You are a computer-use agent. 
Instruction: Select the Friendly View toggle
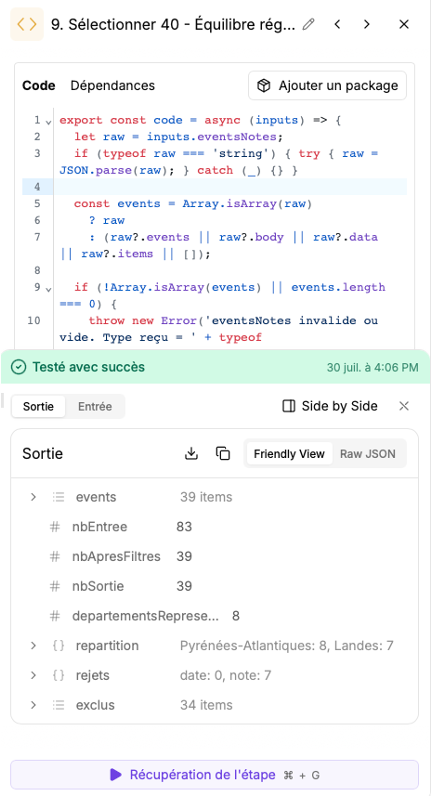click(x=289, y=454)
